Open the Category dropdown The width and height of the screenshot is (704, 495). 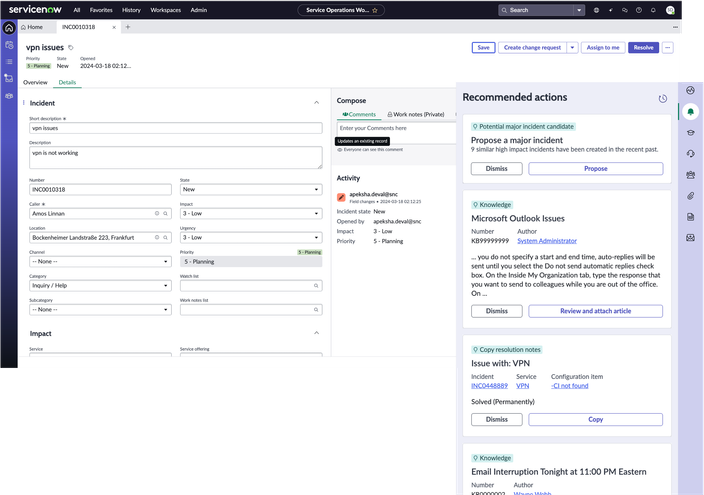[100, 285]
